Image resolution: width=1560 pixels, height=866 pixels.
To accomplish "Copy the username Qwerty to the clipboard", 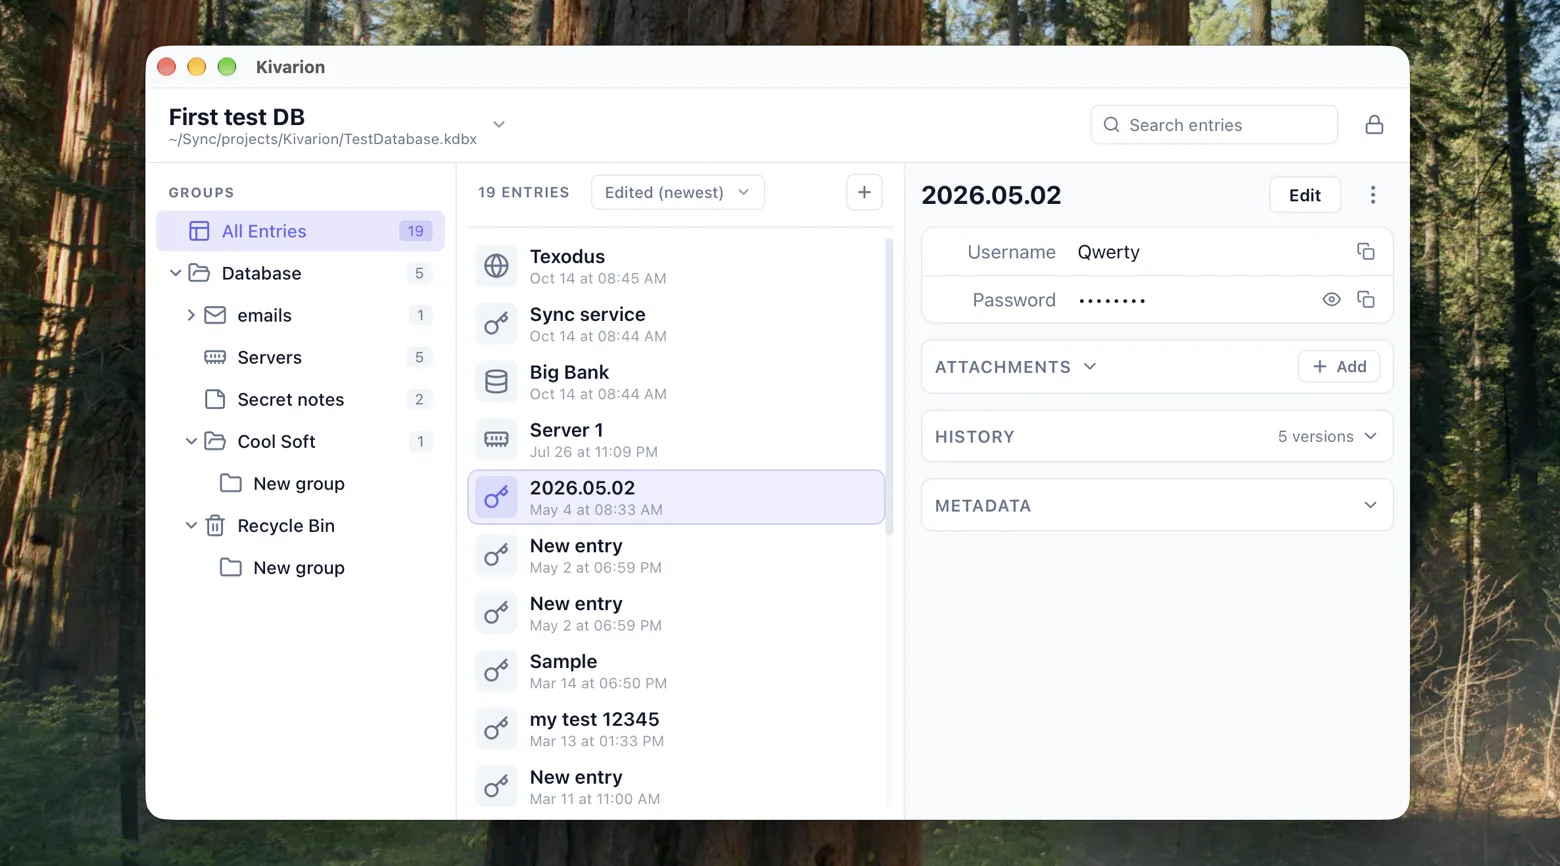I will pos(1365,252).
